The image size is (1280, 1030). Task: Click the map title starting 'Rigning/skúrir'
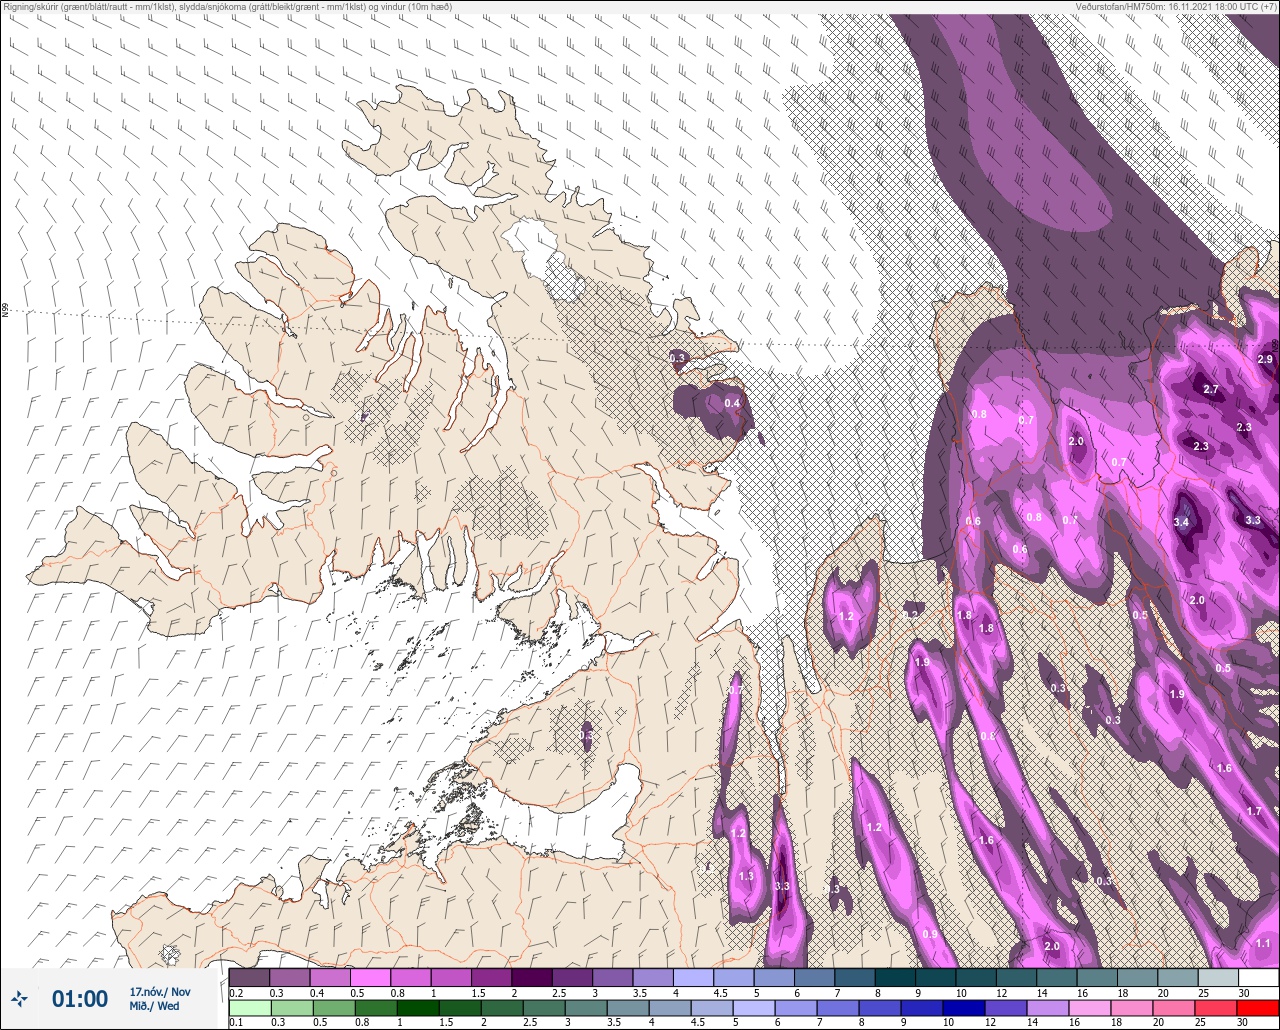(x=226, y=6)
